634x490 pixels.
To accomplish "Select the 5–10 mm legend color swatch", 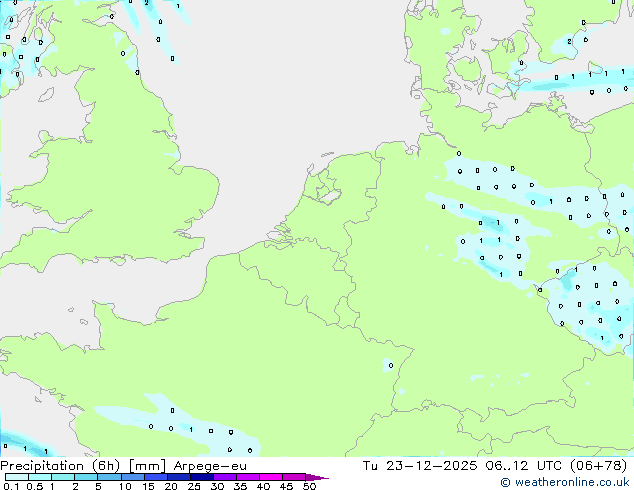I will coord(109,477).
